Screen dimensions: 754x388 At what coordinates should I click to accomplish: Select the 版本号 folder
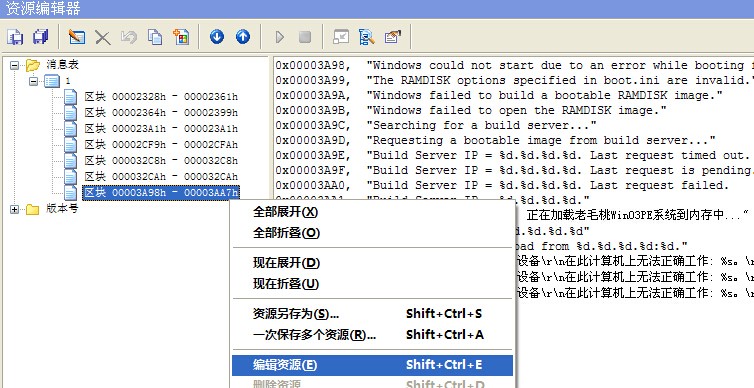coord(62,209)
